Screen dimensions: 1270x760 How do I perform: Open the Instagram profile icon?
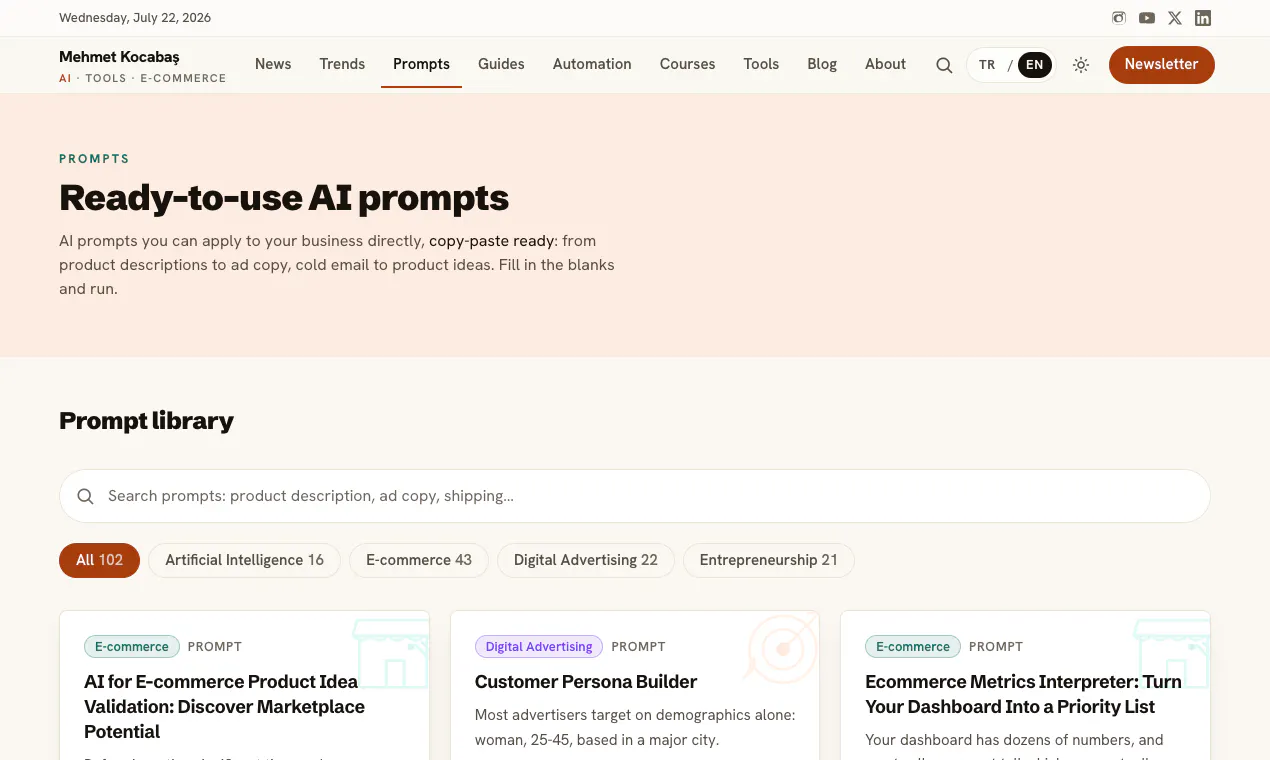click(x=1119, y=18)
